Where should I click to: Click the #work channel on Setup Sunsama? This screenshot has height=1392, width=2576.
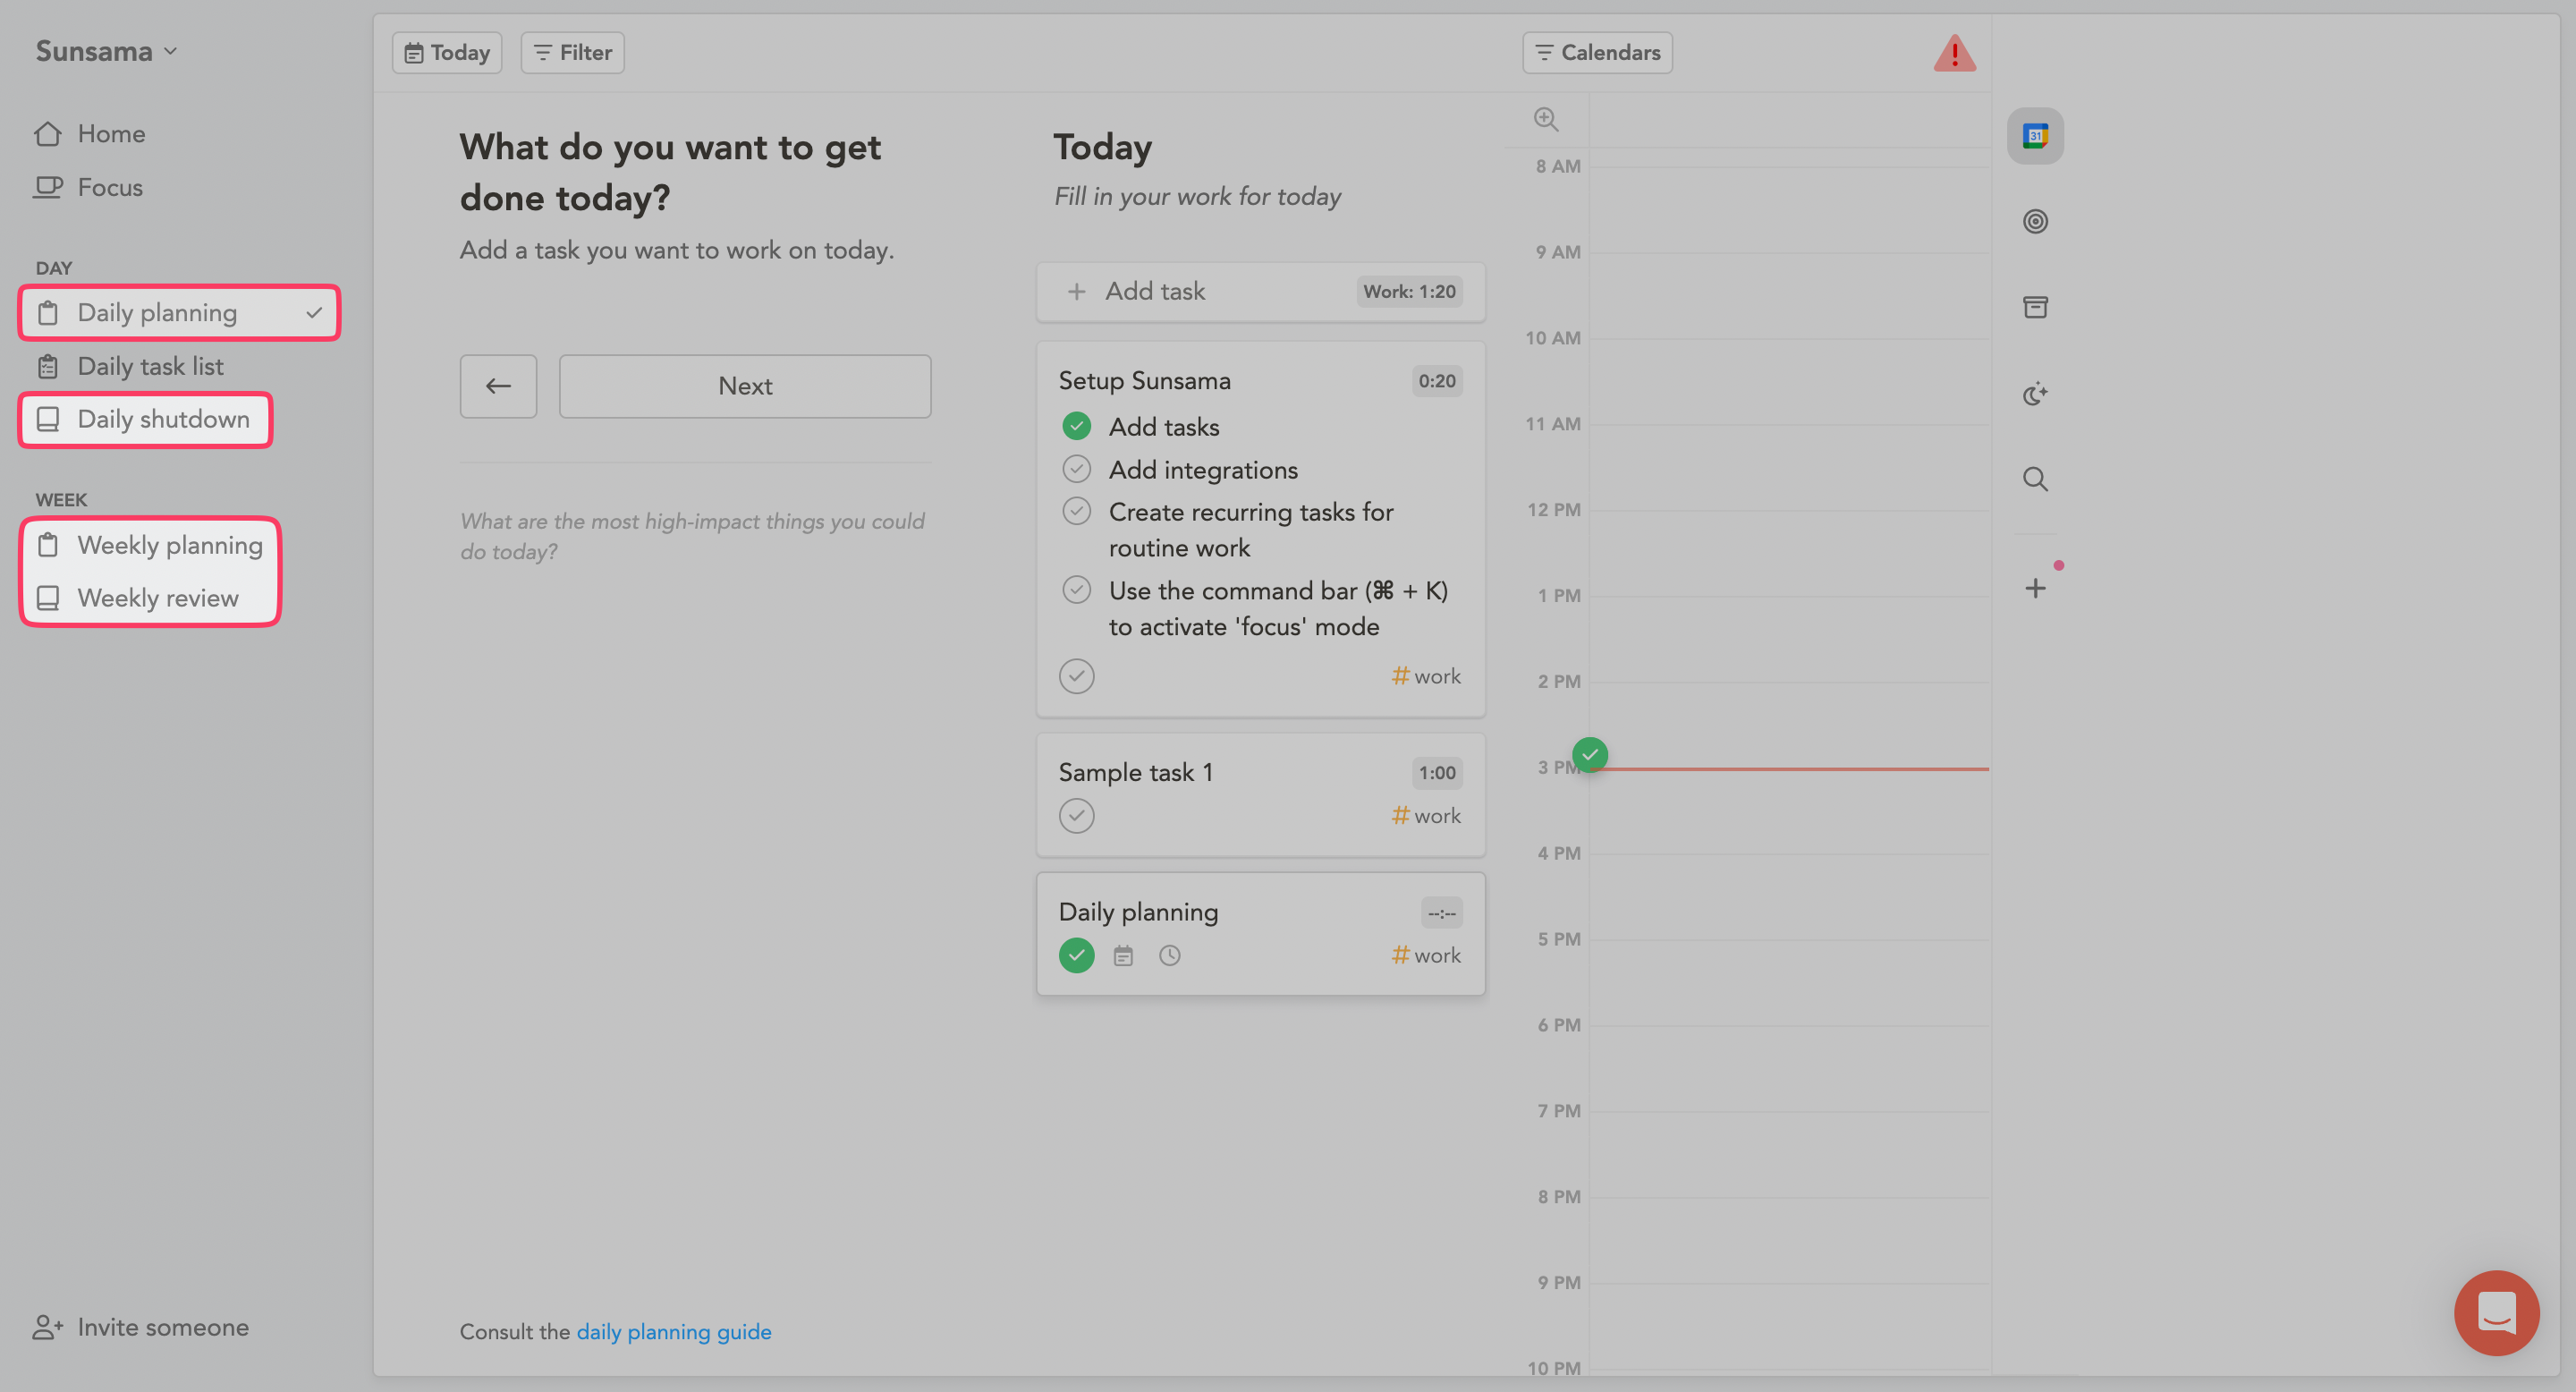(x=1425, y=677)
